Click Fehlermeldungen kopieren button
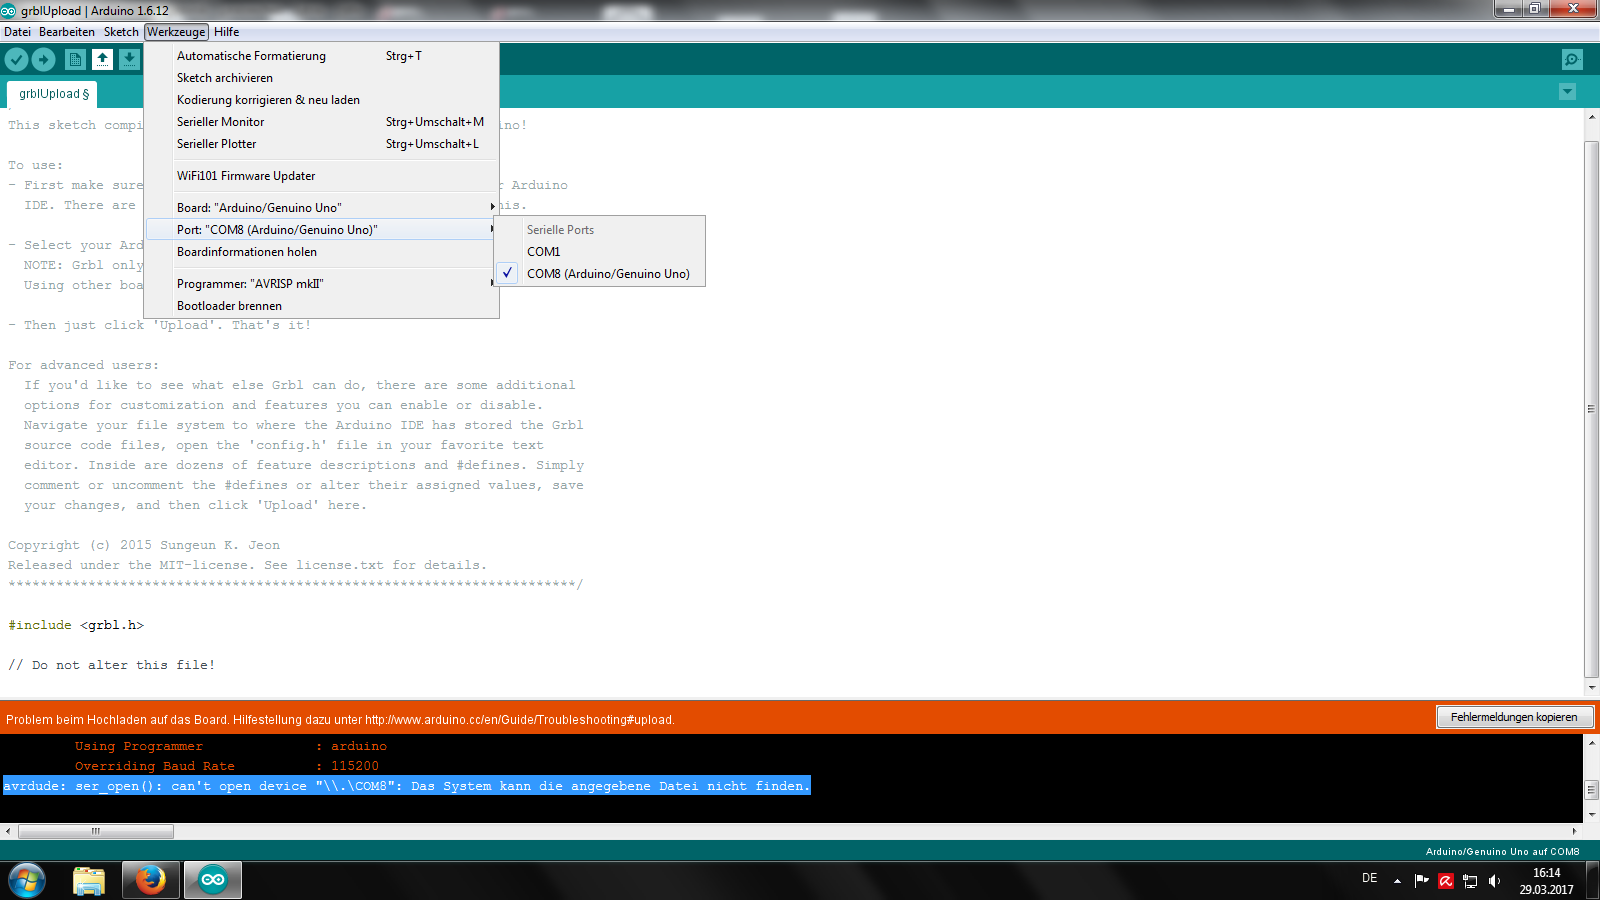 1514,717
